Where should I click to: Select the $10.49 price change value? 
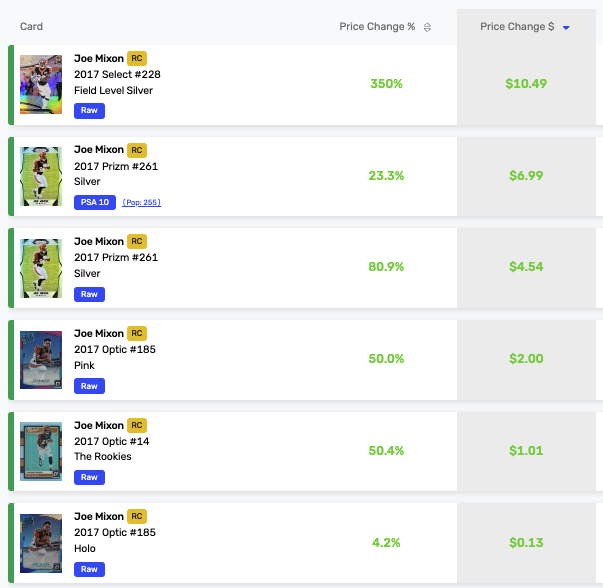pos(526,83)
